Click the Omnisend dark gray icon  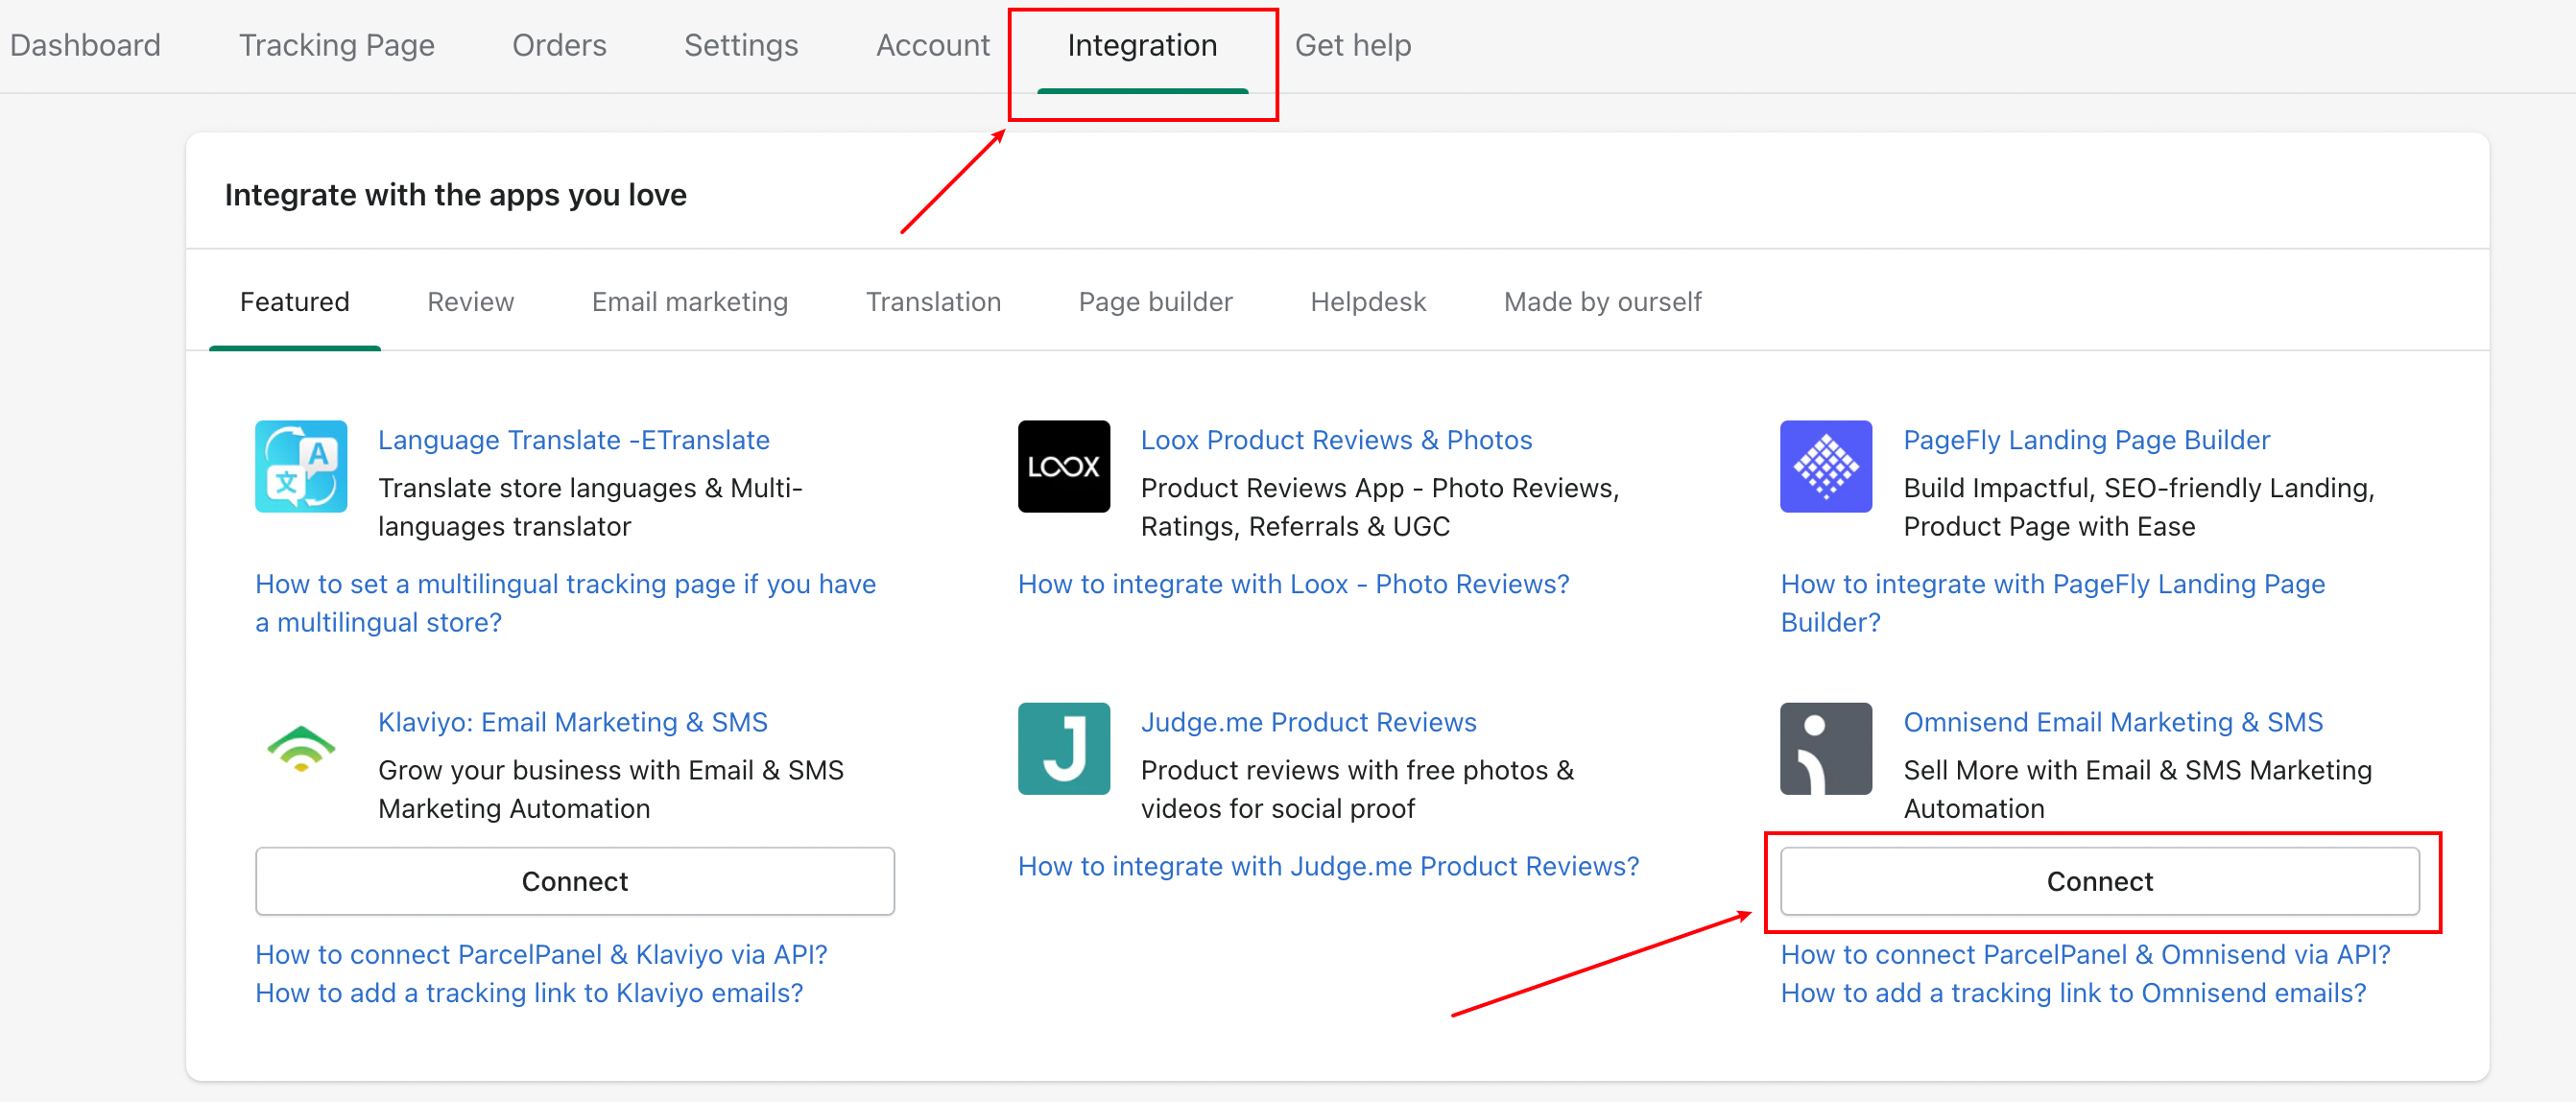pos(1826,748)
